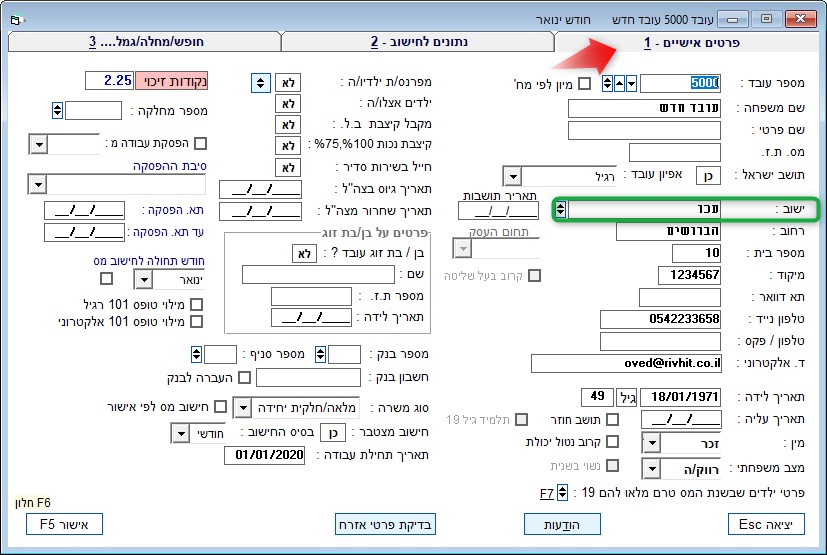Open the הודעות button
The image size is (827, 555).
pyautogui.click(x=562, y=524)
